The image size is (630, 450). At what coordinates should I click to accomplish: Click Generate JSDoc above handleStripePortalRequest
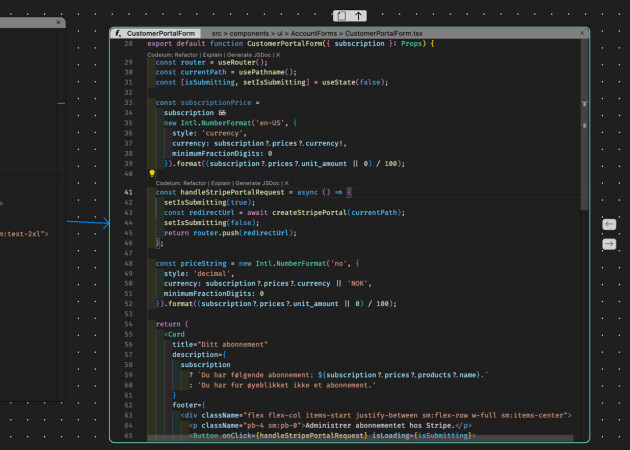tap(257, 183)
